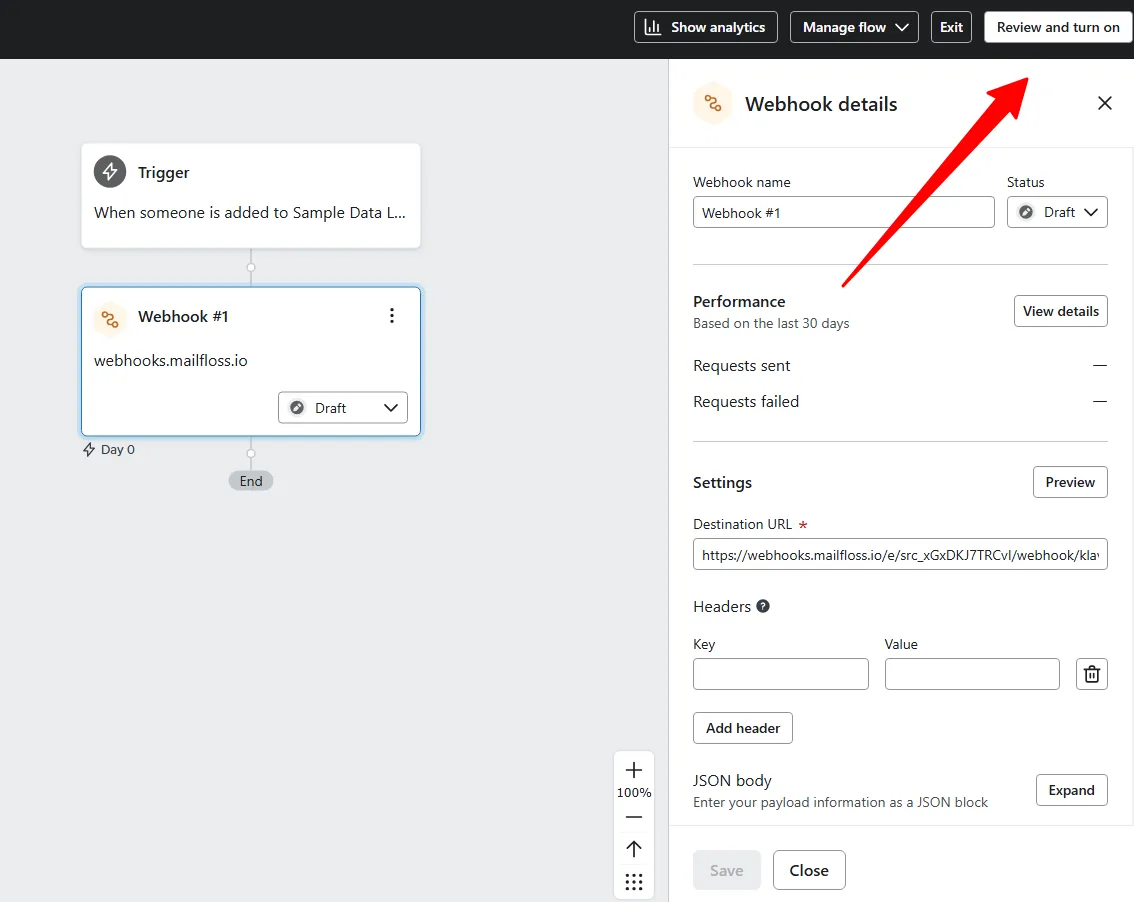Preview the webhook settings

1070,482
